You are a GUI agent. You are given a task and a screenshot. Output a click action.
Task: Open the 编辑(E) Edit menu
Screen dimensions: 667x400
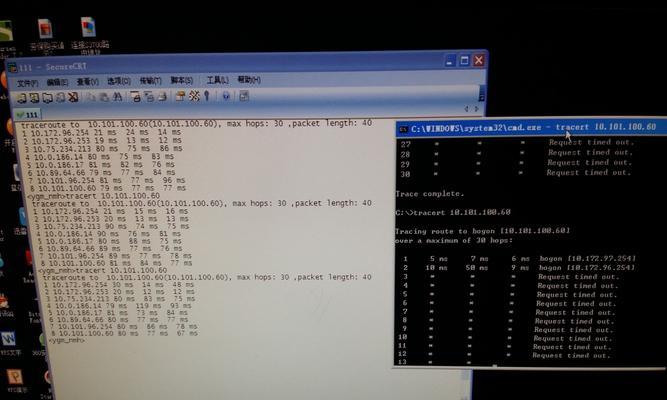click(x=59, y=81)
